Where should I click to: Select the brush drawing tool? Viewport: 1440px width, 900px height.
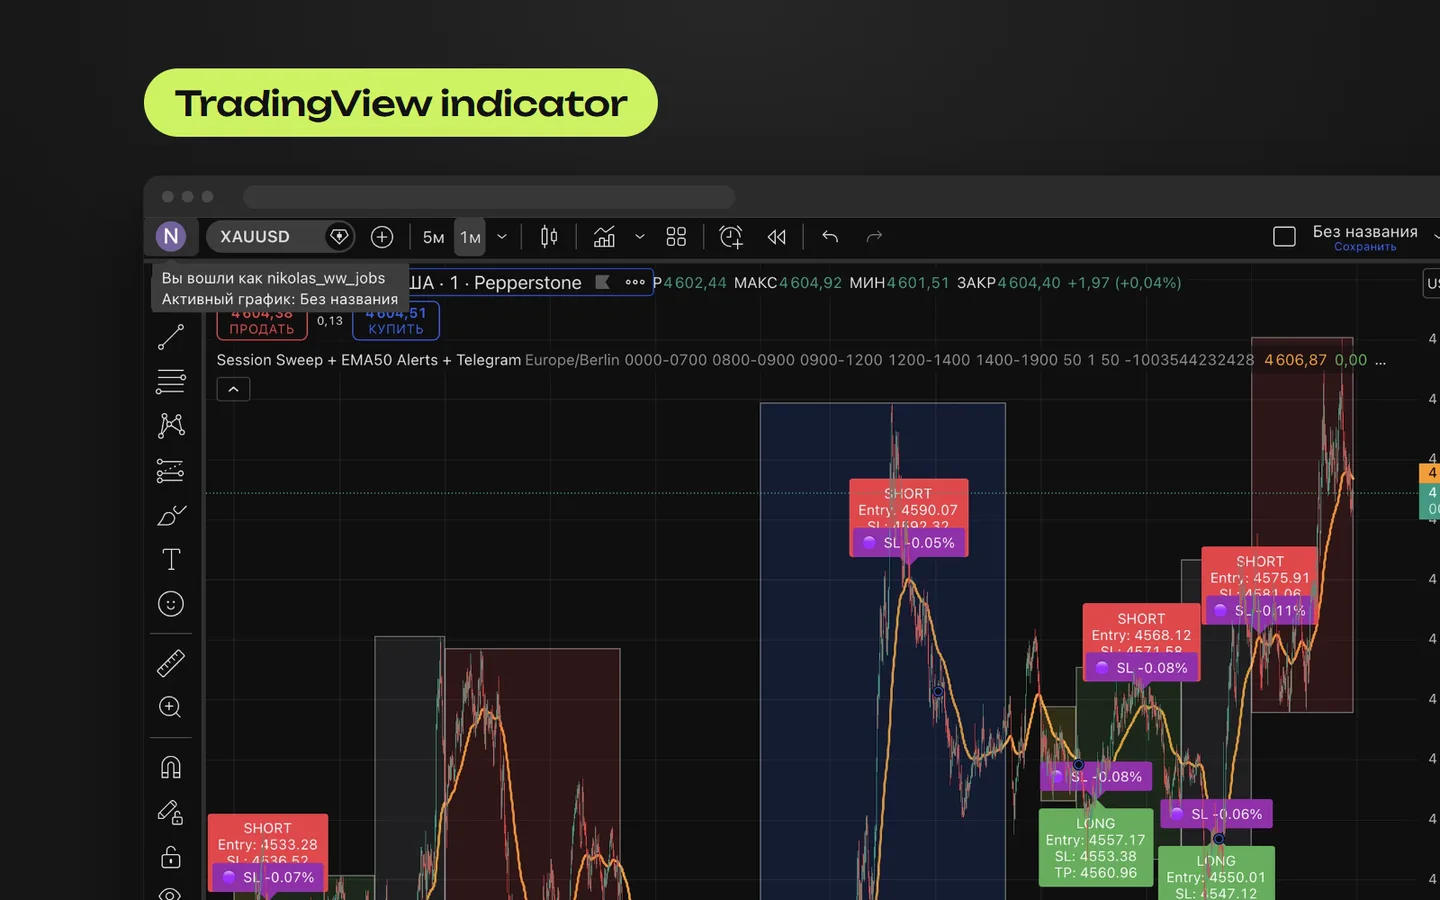click(171, 515)
